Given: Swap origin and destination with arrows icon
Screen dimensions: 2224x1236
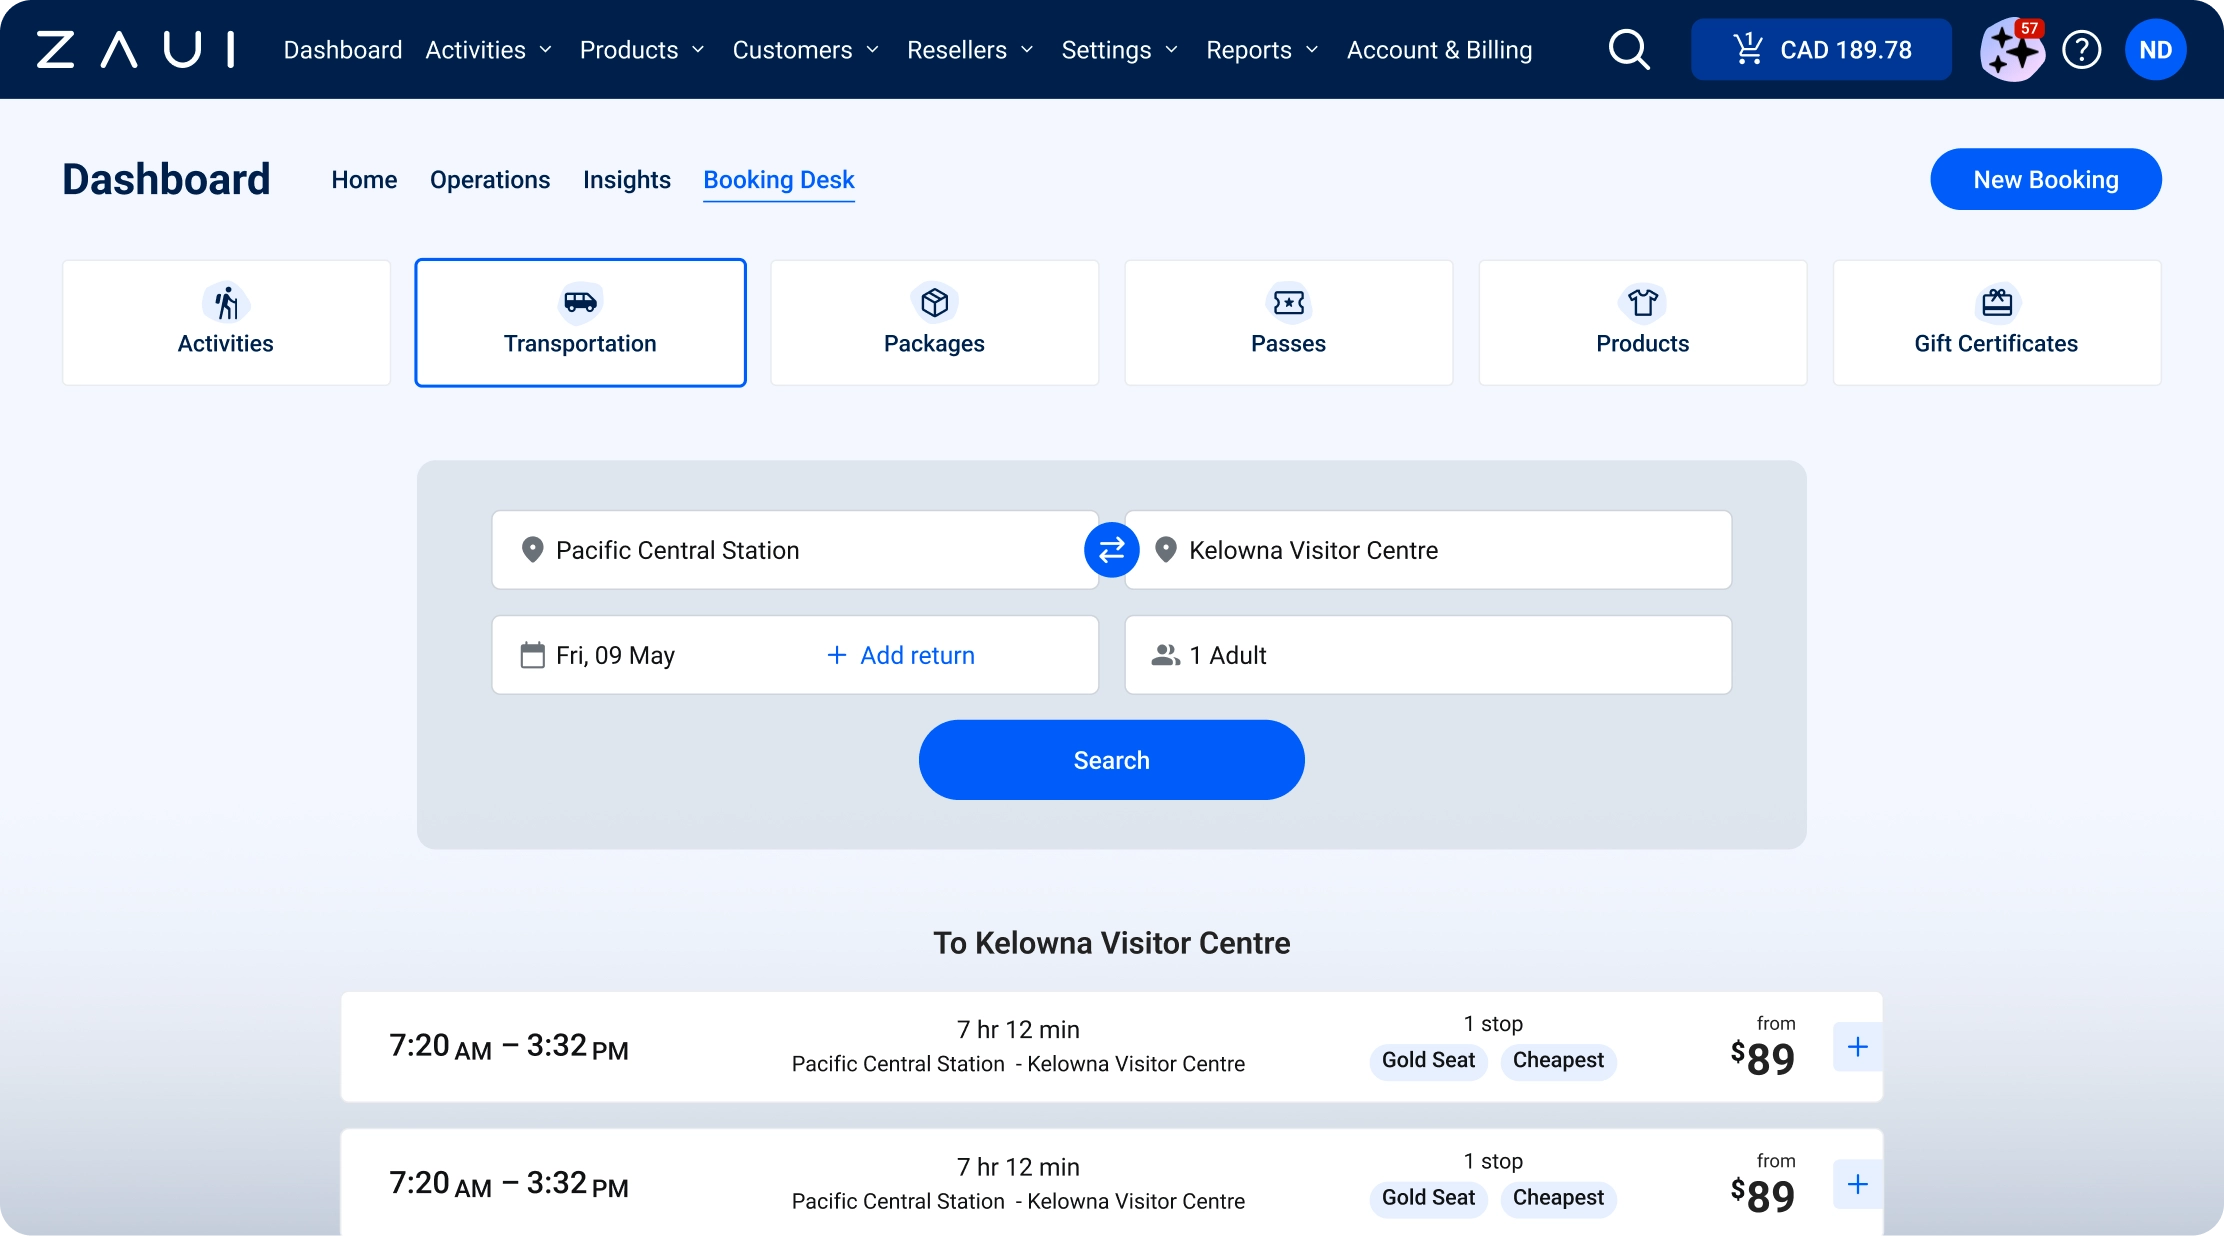Looking at the screenshot, I should point(1111,550).
